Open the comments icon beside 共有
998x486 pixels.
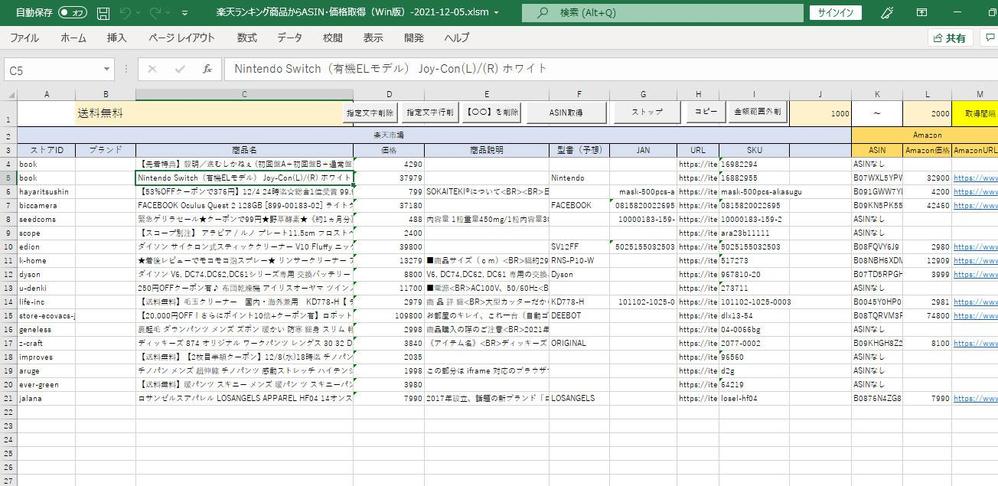tap(989, 38)
